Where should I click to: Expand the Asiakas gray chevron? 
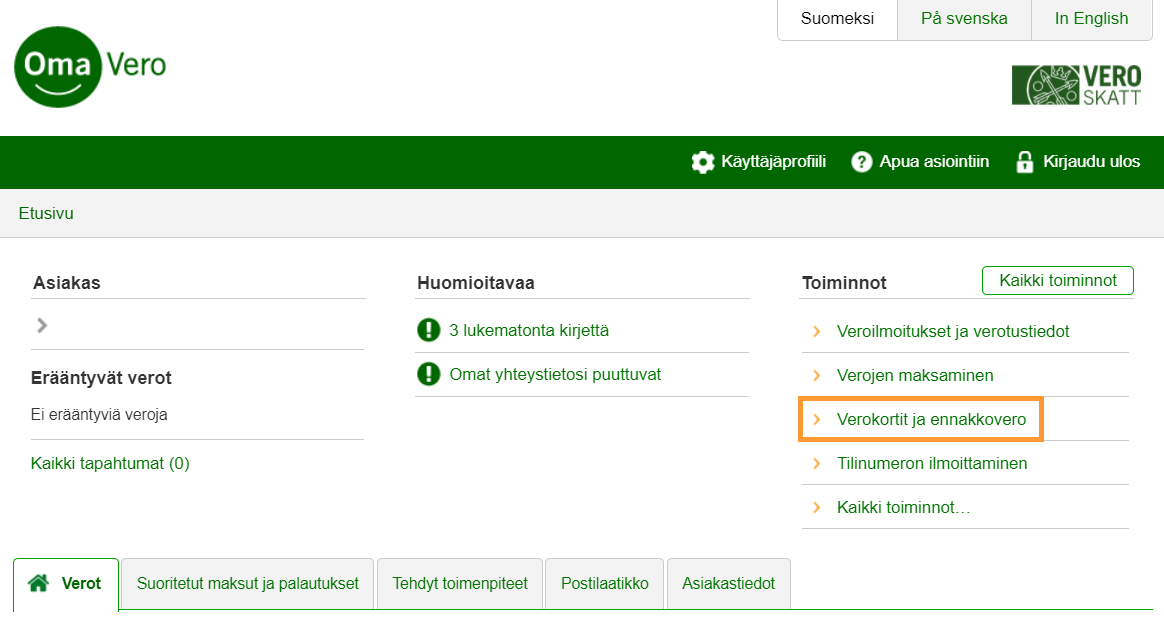[42, 325]
